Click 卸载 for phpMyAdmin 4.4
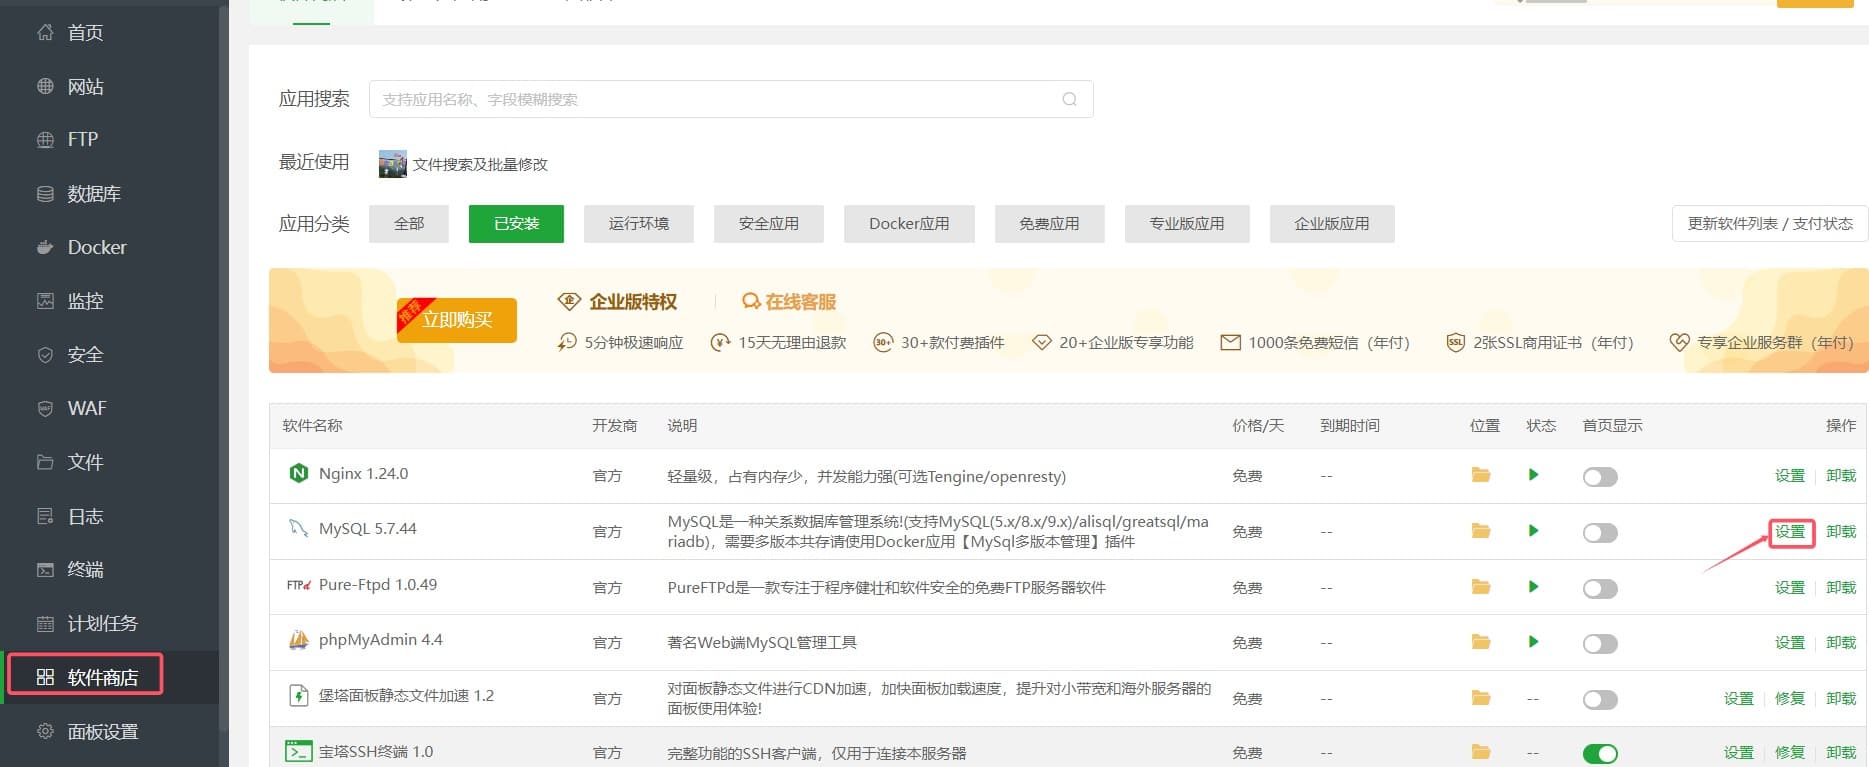Image resolution: width=1869 pixels, height=767 pixels. pos(1841,643)
